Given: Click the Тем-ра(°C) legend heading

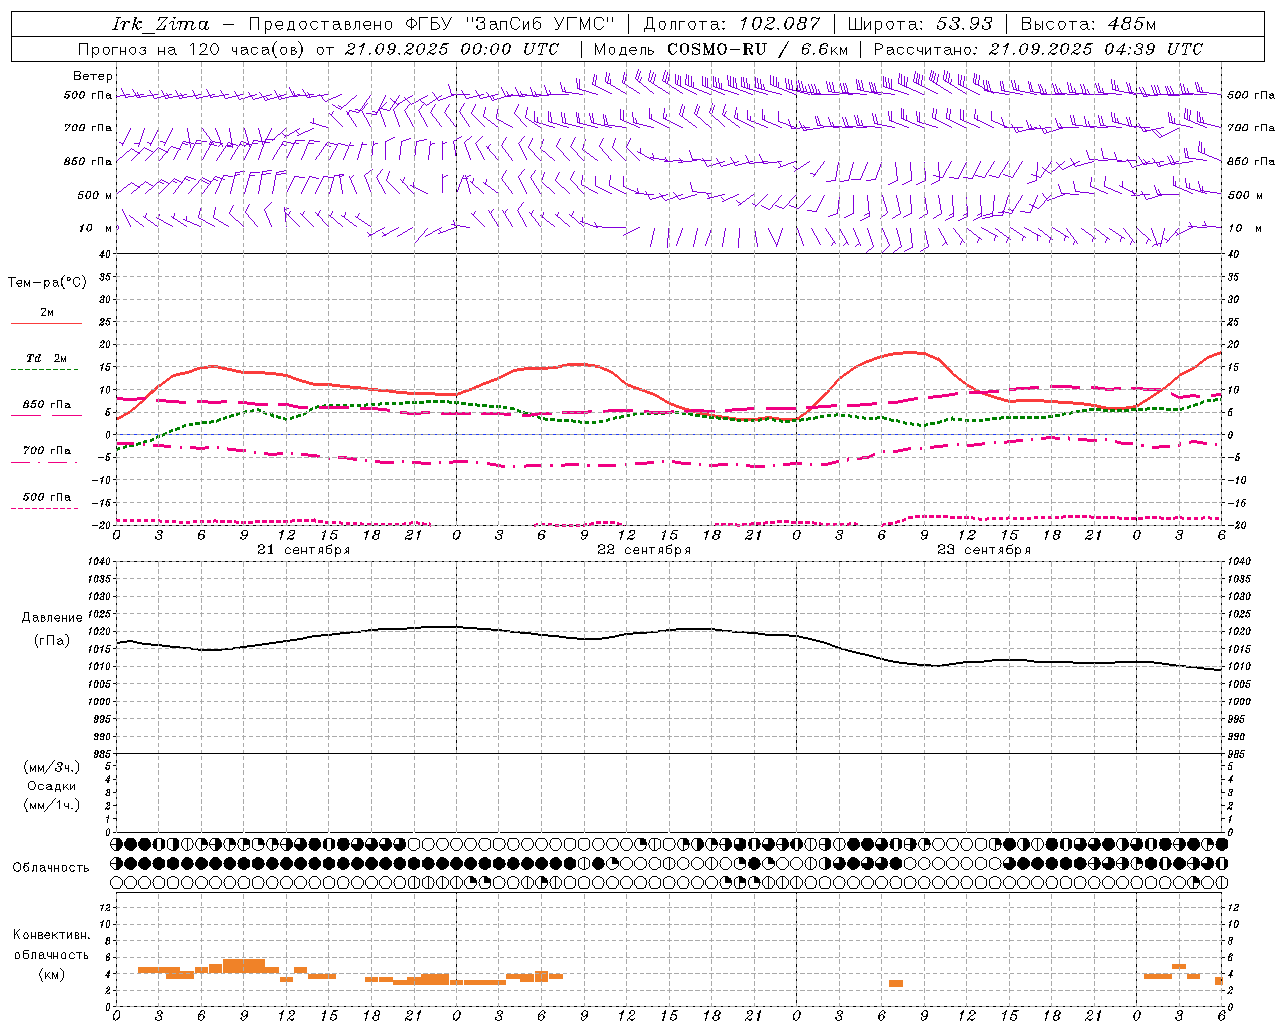Looking at the screenshot, I should [47, 283].
